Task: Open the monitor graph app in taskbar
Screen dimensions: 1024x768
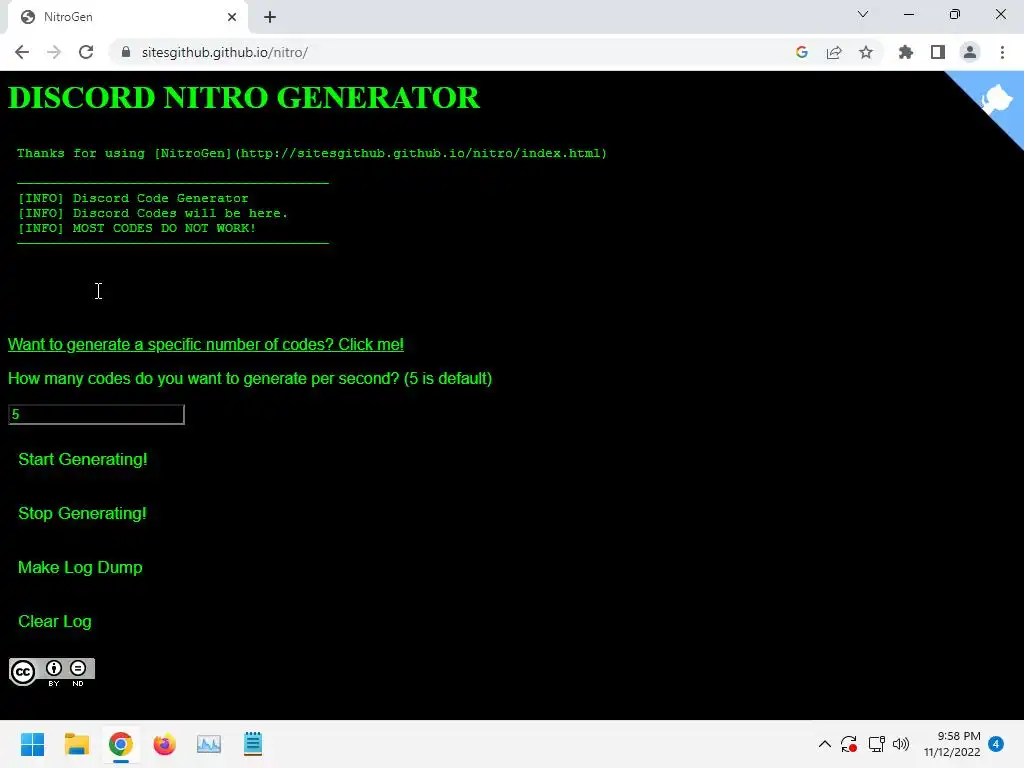Action: 209,744
